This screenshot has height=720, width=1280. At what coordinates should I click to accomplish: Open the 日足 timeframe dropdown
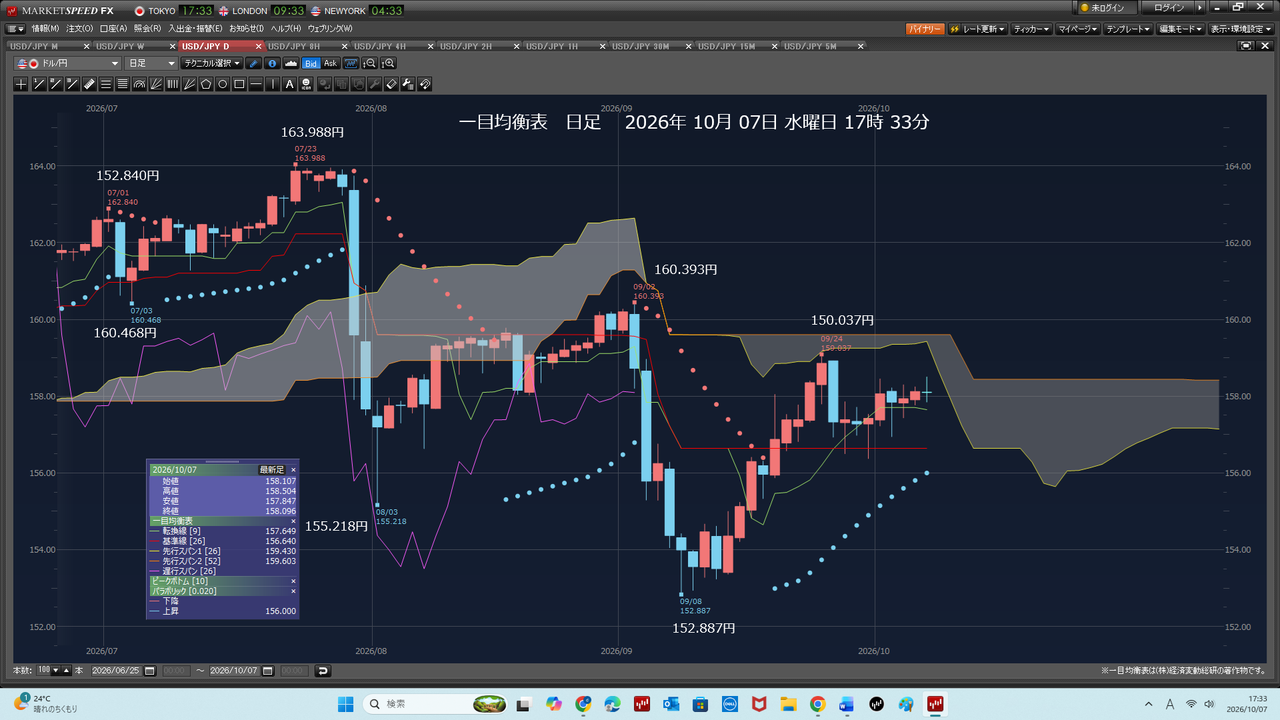coord(152,63)
